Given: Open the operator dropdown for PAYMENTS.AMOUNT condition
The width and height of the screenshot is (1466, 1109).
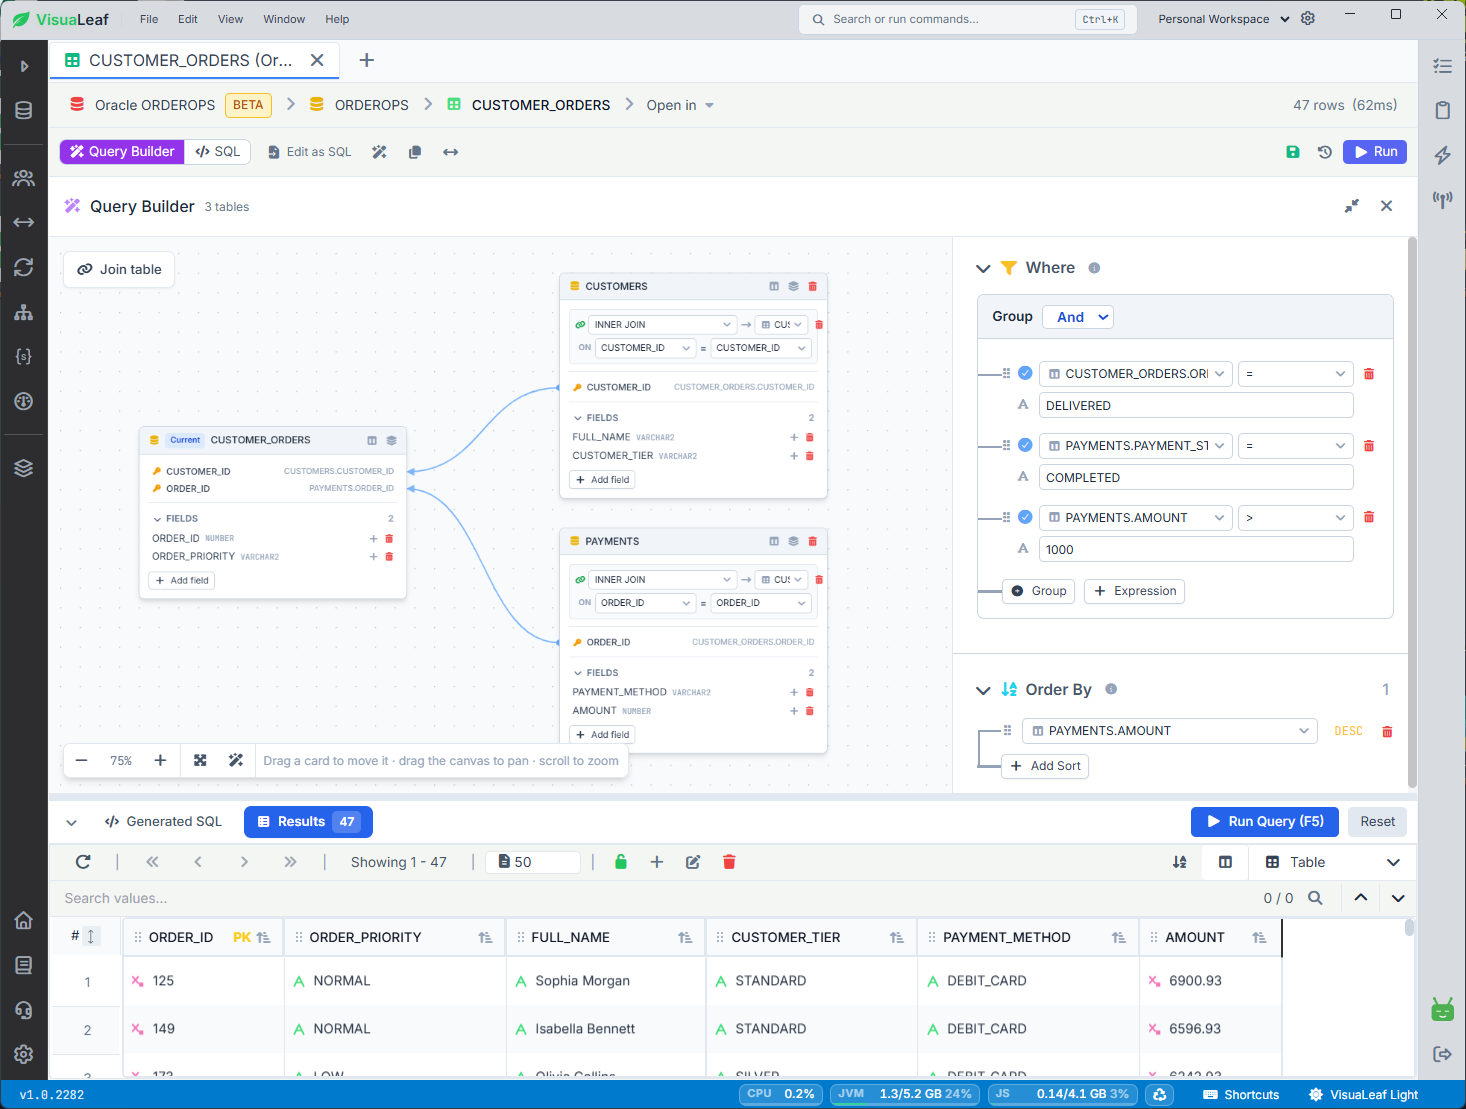Looking at the screenshot, I should point(1295,517).
